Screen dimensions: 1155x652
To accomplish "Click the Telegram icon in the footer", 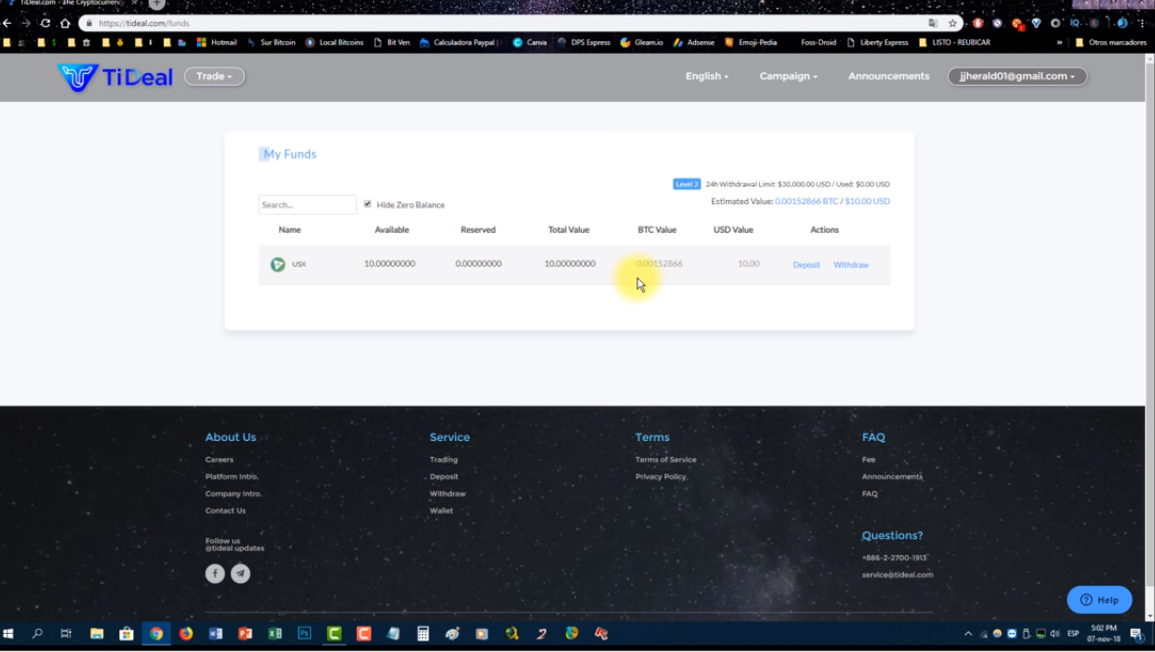I will click(x=240, y=573).
